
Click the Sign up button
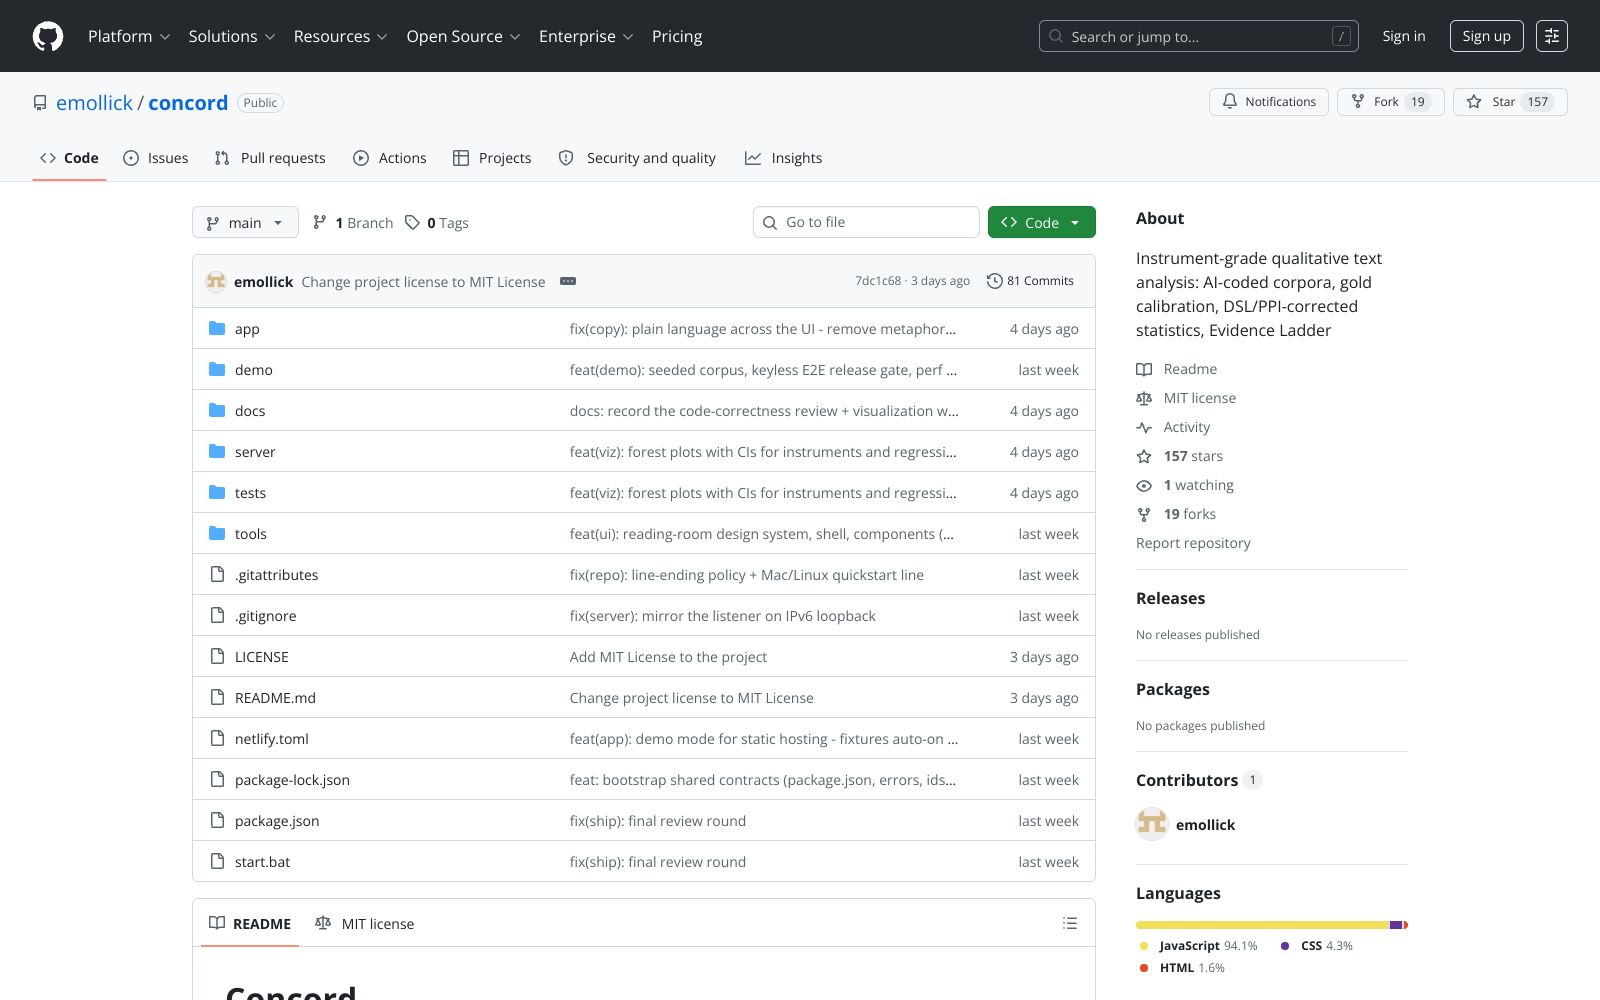pyautogui.click(x=1486, y=36)
